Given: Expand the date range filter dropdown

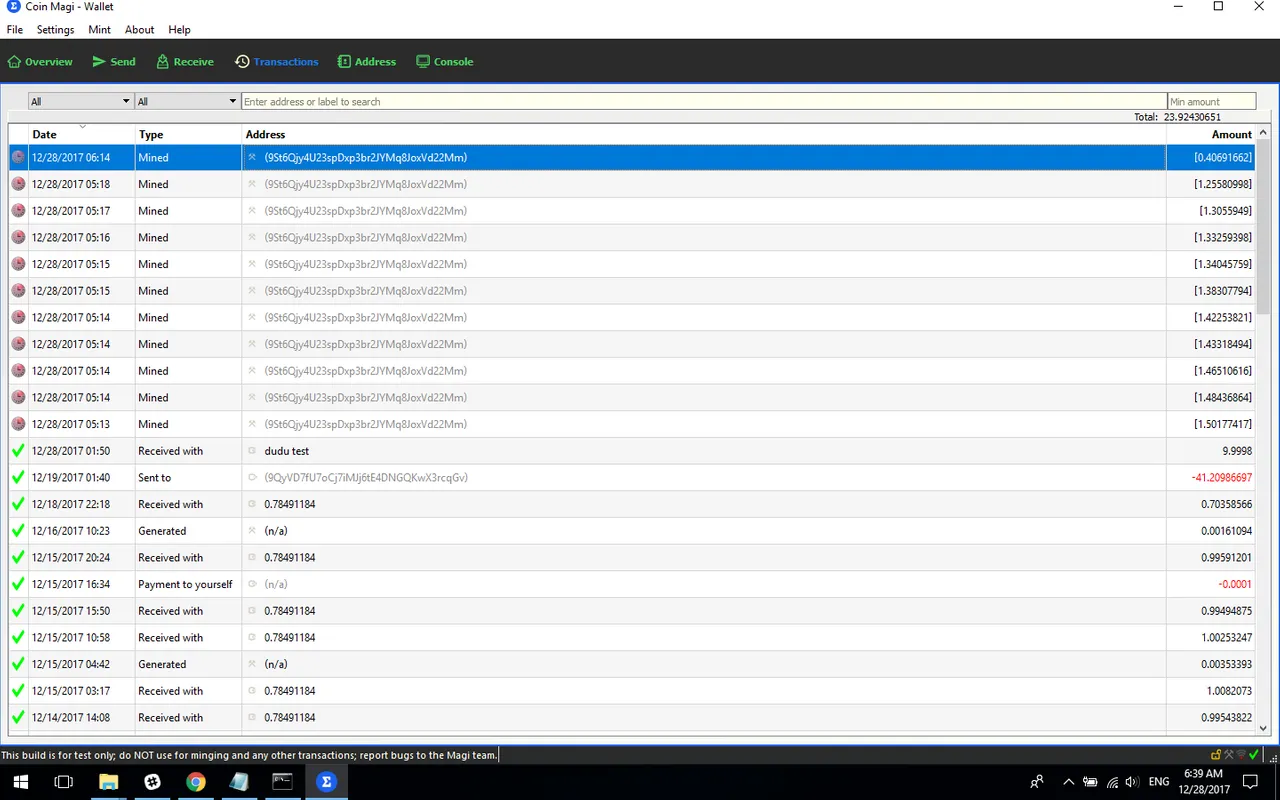Looking at the screenshot, I should pyautogui.click(x=80, y=101).
